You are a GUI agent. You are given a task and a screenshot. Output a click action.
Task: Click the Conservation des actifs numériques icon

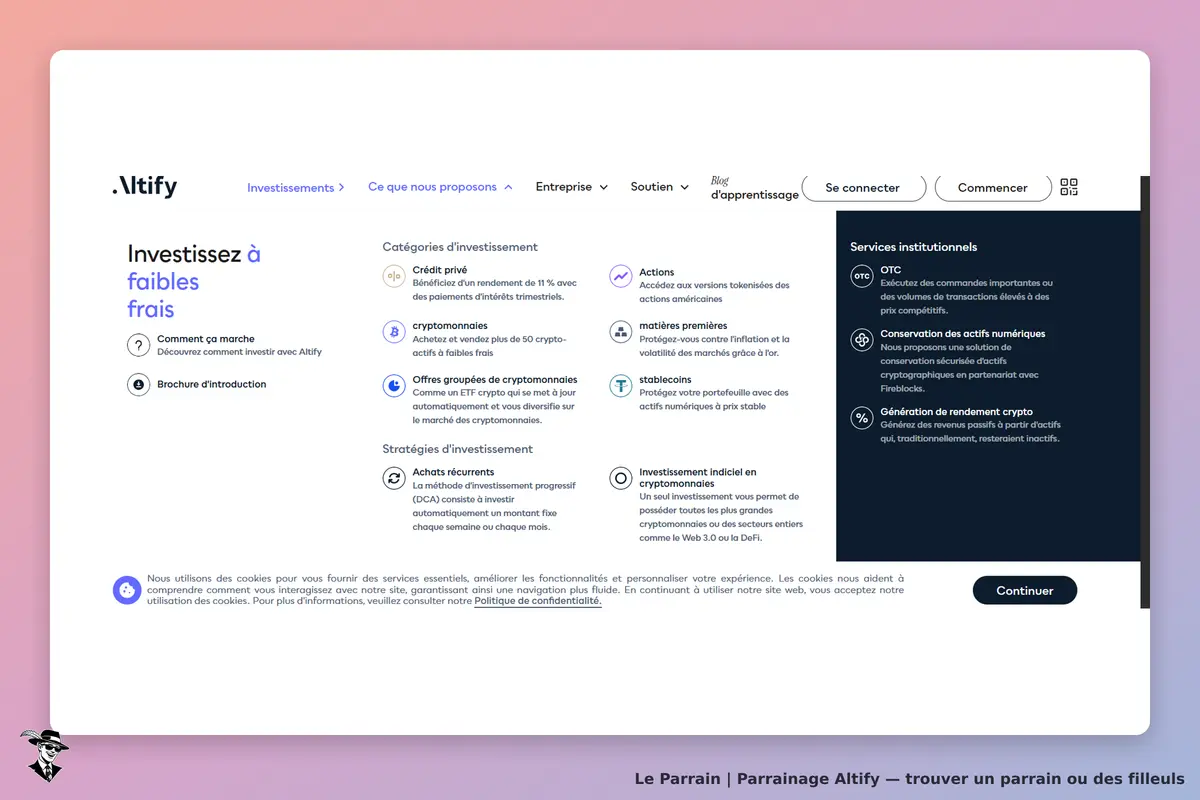(862, 340)
